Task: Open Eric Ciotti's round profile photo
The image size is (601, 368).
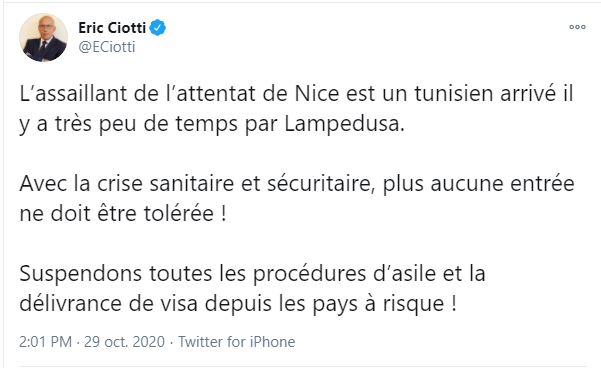Action: 43,38
